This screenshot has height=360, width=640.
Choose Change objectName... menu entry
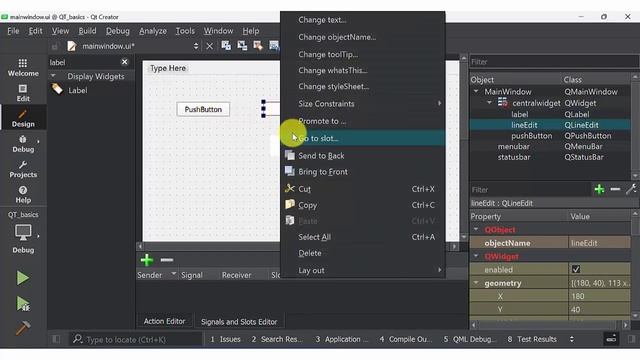click(362, 37)
